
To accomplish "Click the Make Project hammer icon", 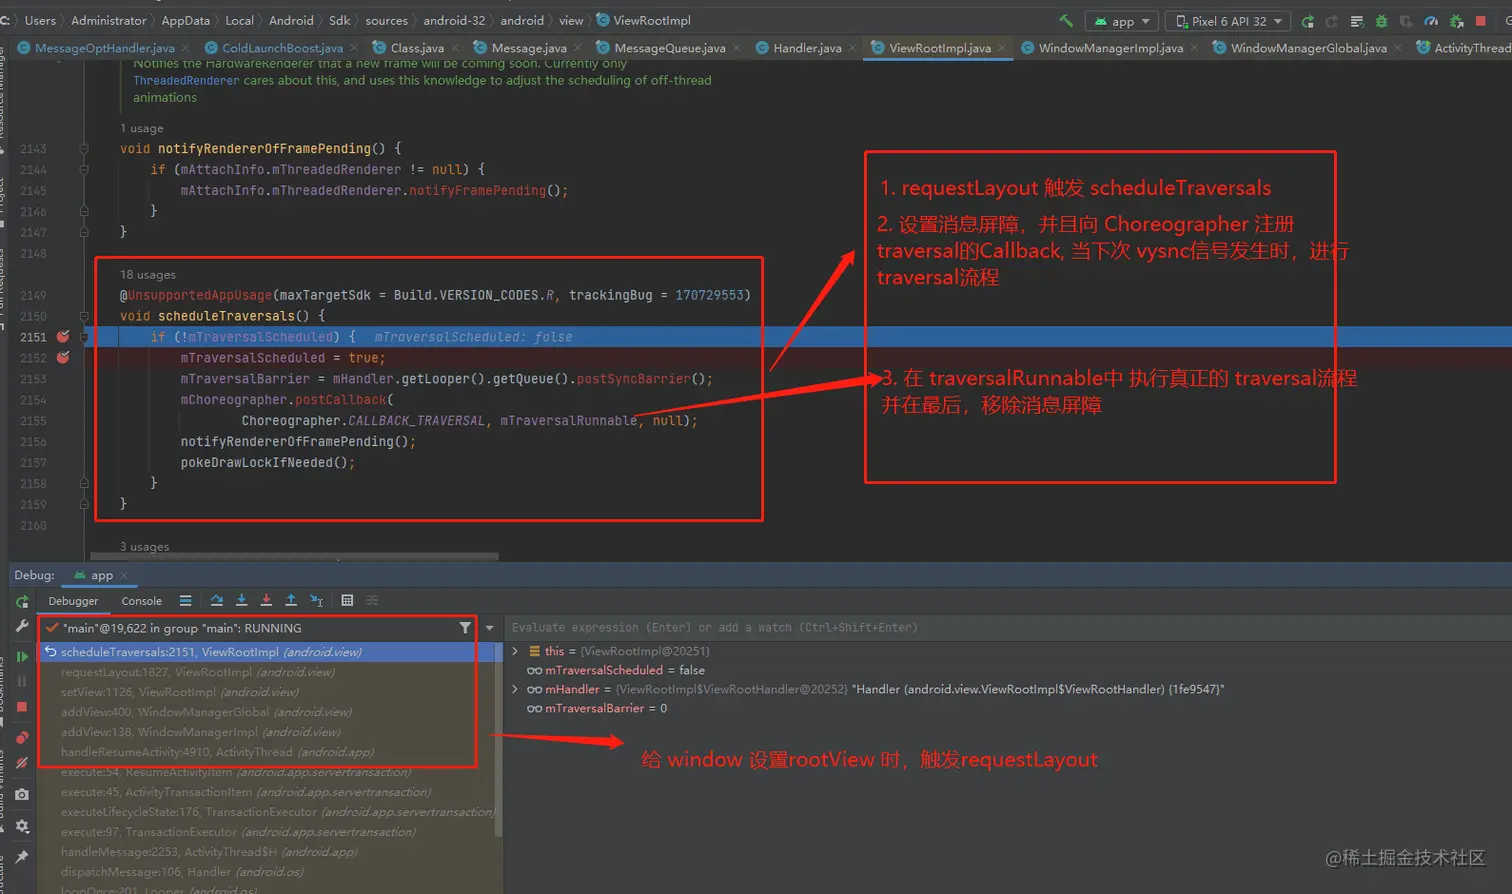I will tap(1066, 21).
